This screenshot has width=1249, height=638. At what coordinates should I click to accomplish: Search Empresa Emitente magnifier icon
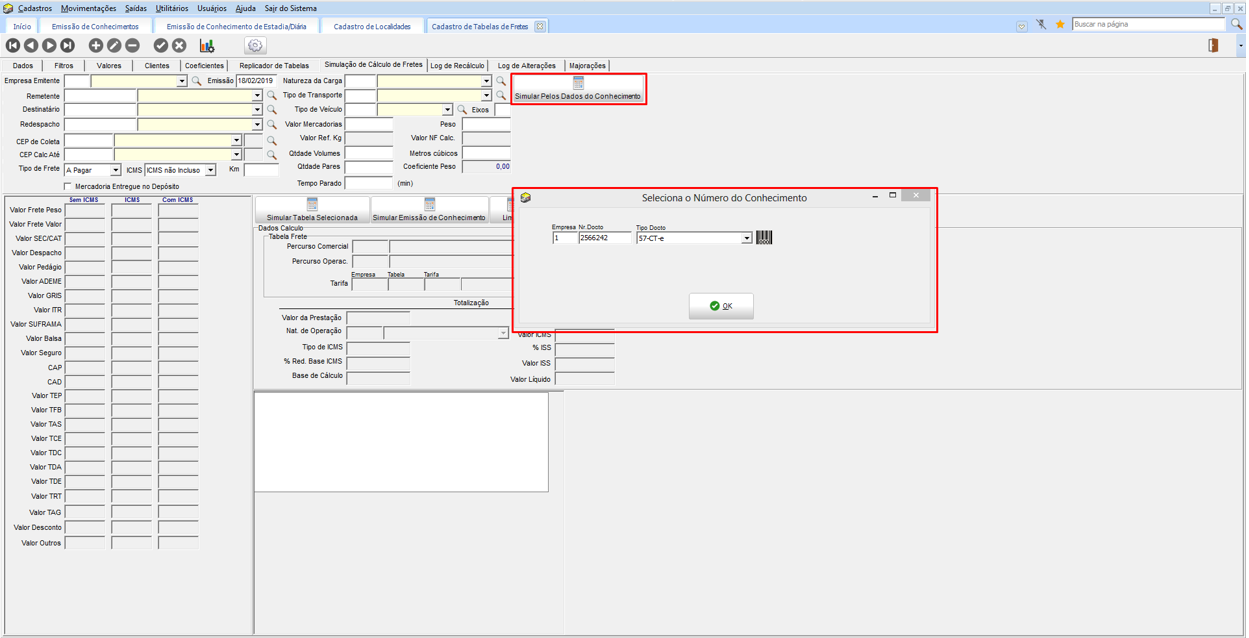[x=196, y=81]
